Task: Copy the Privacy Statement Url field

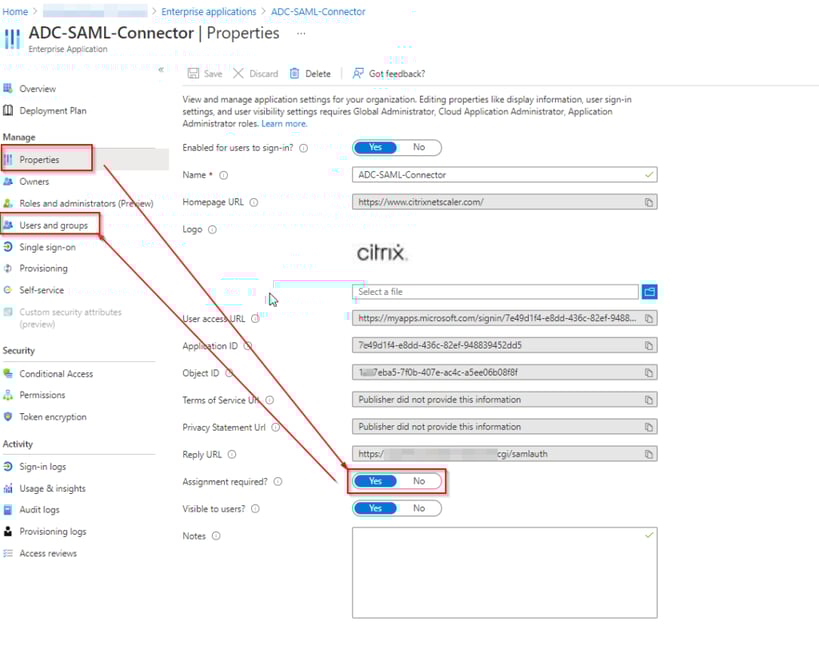Action: (648, 427)
